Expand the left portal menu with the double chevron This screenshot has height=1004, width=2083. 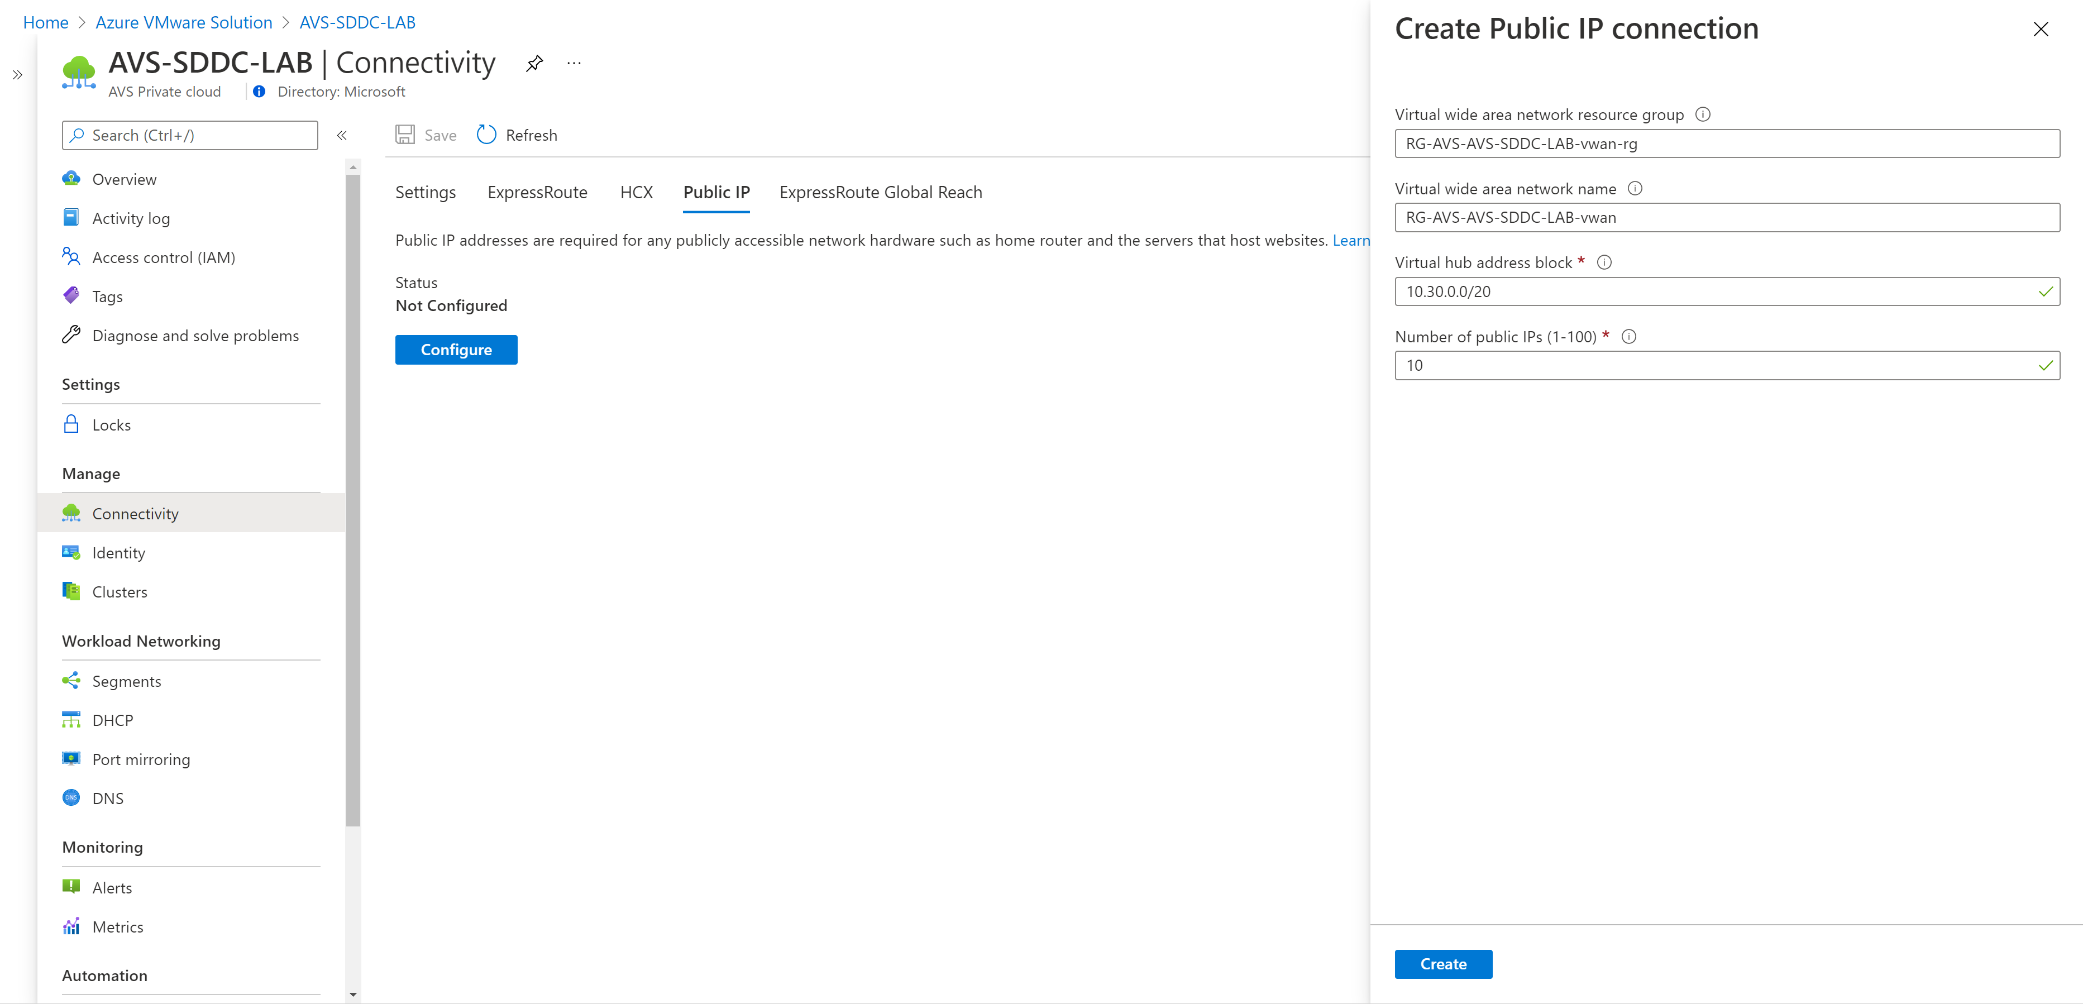click(17, 75)
